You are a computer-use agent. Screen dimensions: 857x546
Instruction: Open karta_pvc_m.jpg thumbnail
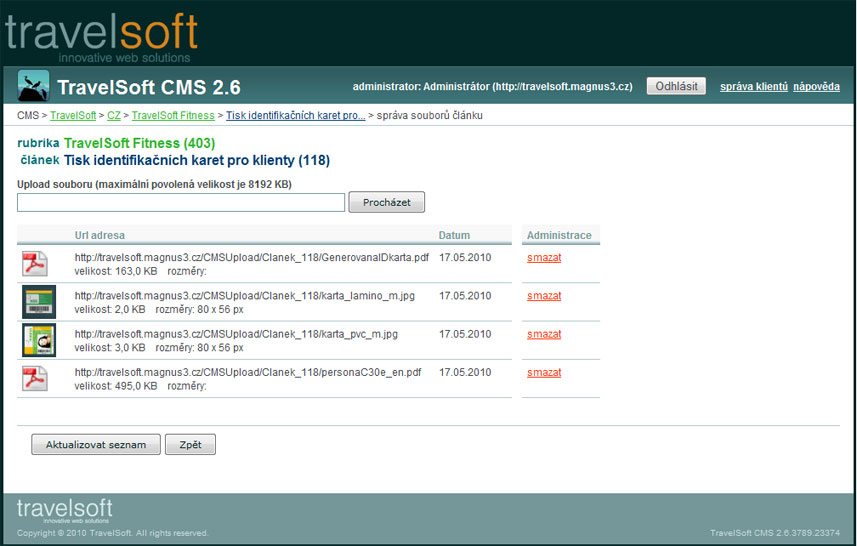(x=39, y=340)
